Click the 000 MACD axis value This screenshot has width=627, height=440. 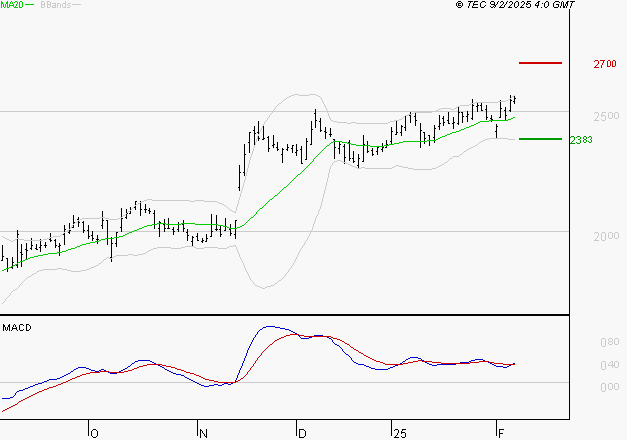tap(610, 387)
